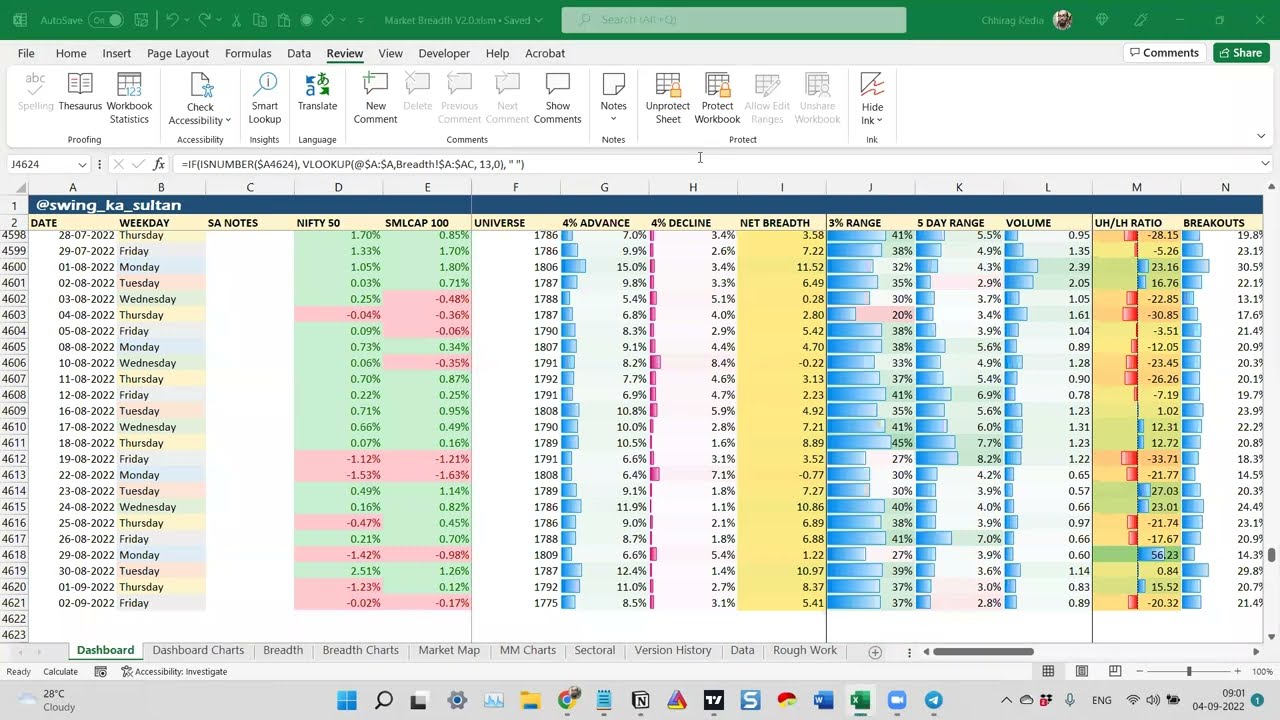Switch to Page Layout view icon
The height and width of the screenshot is (720, 1280).
[x=1081, y=672]
